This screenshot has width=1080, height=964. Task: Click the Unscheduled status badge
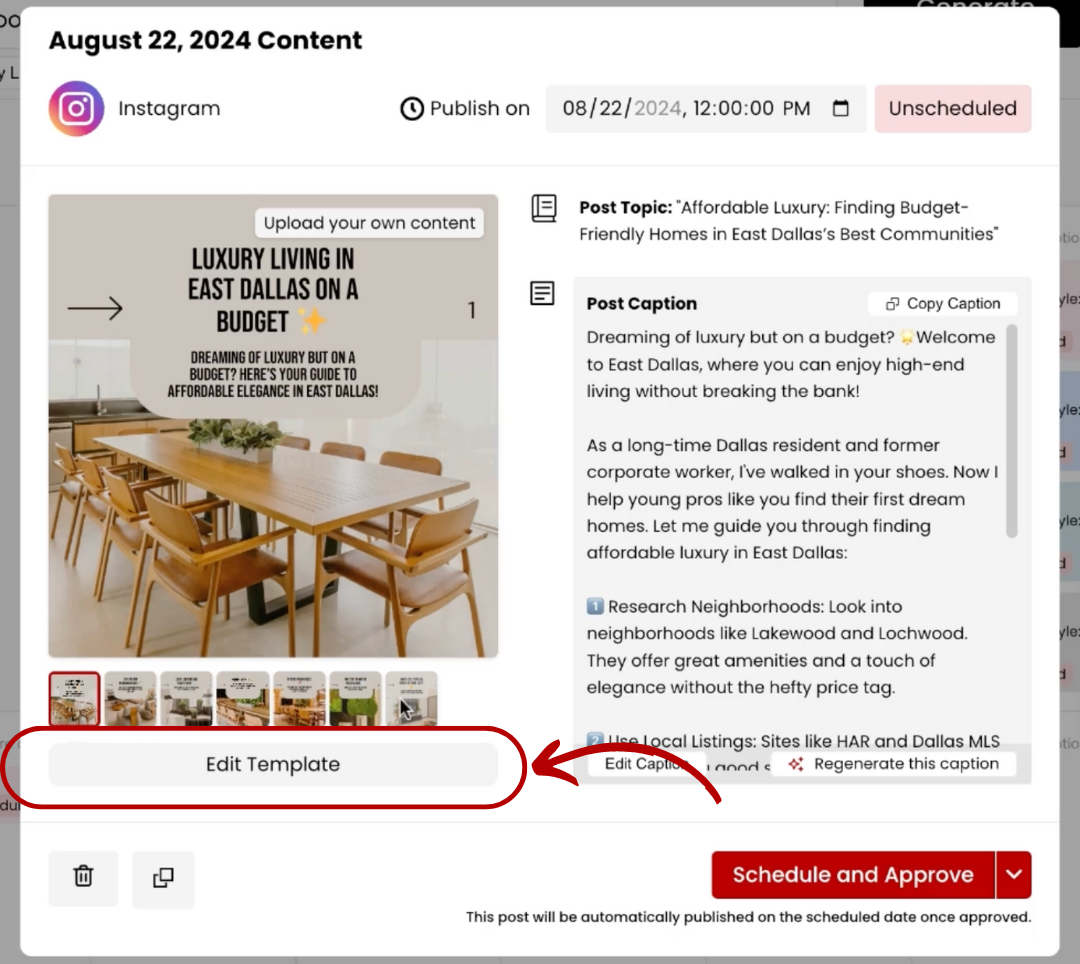(953, 109)
